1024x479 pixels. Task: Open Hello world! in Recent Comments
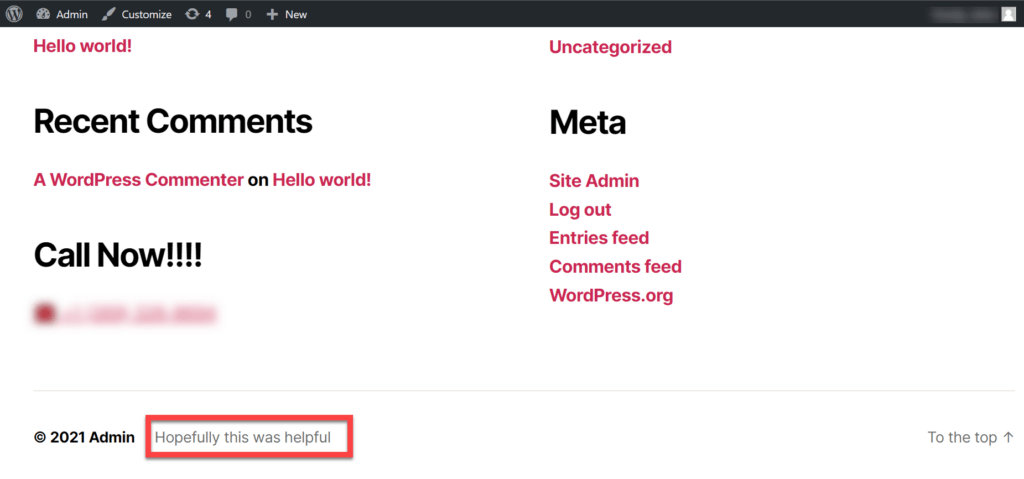pos(322,180)
